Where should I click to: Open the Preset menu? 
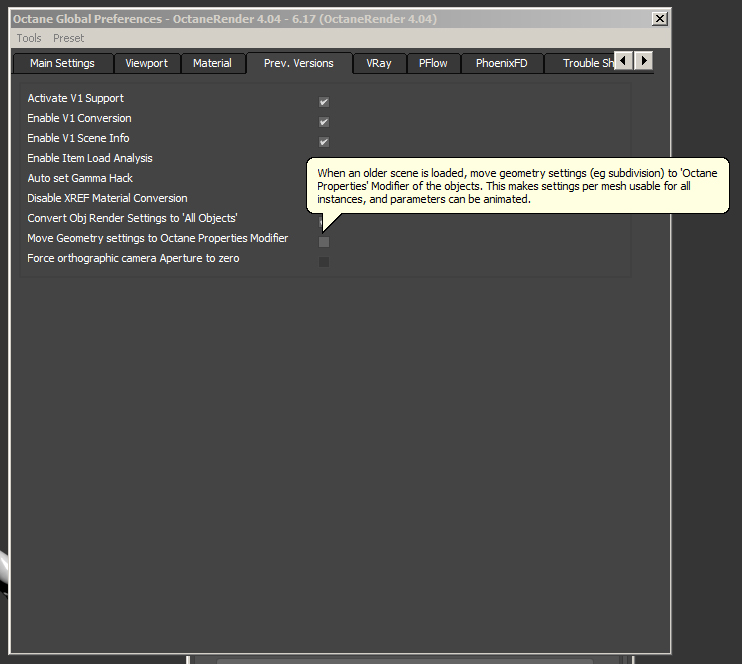point(68,38)
